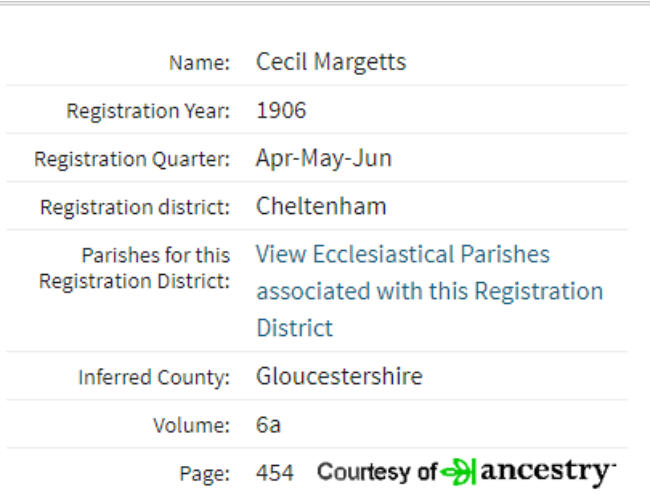This screenshot has height=500, width=650.
Task: Click the green Ancestry leaf logo icon
Action: tap(458, 472)
